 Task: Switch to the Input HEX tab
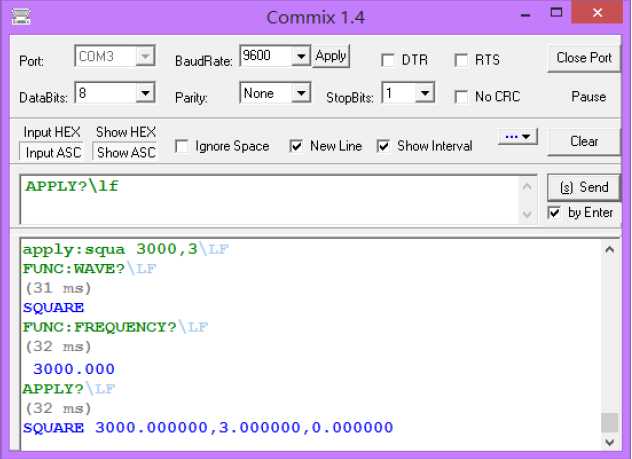tap(52, 132)
